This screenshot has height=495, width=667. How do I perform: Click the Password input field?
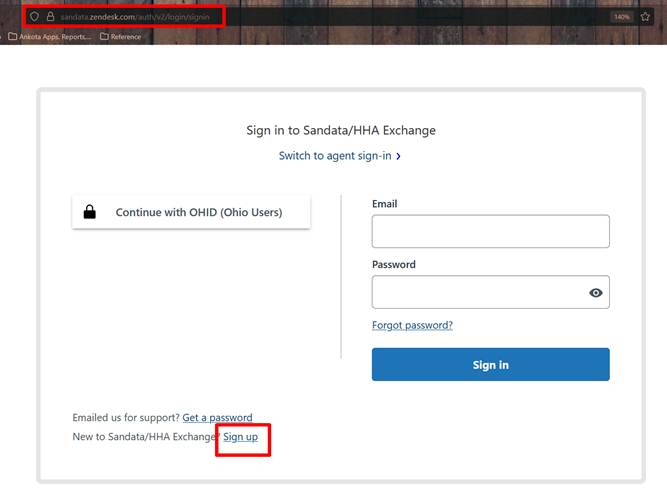[x=480, y=292]
